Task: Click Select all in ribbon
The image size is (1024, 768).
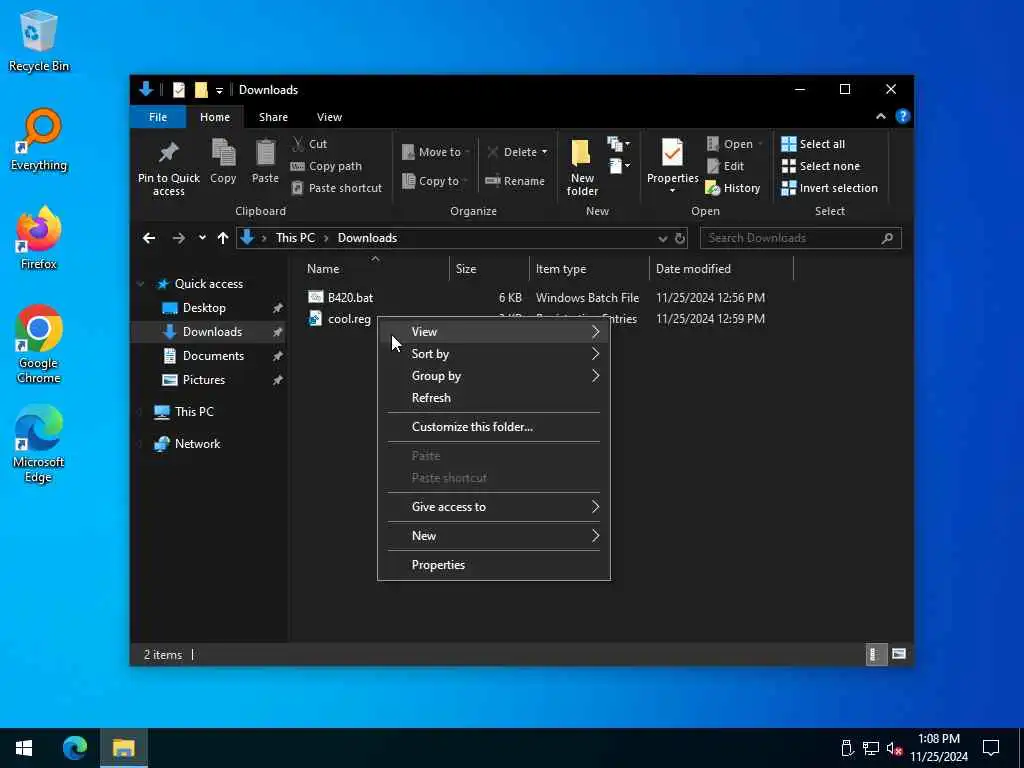Action: (813, 144)
